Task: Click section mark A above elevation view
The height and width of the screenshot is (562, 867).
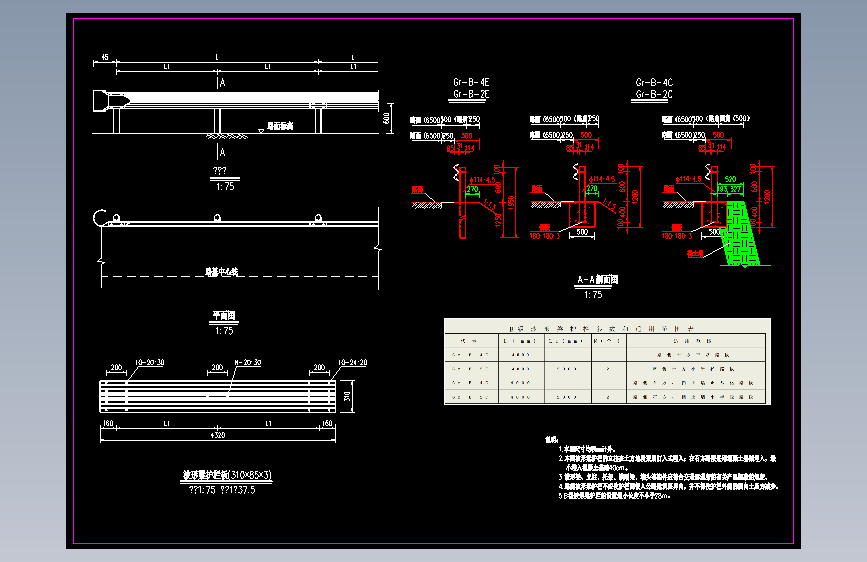Action: (x=222, y=83)
